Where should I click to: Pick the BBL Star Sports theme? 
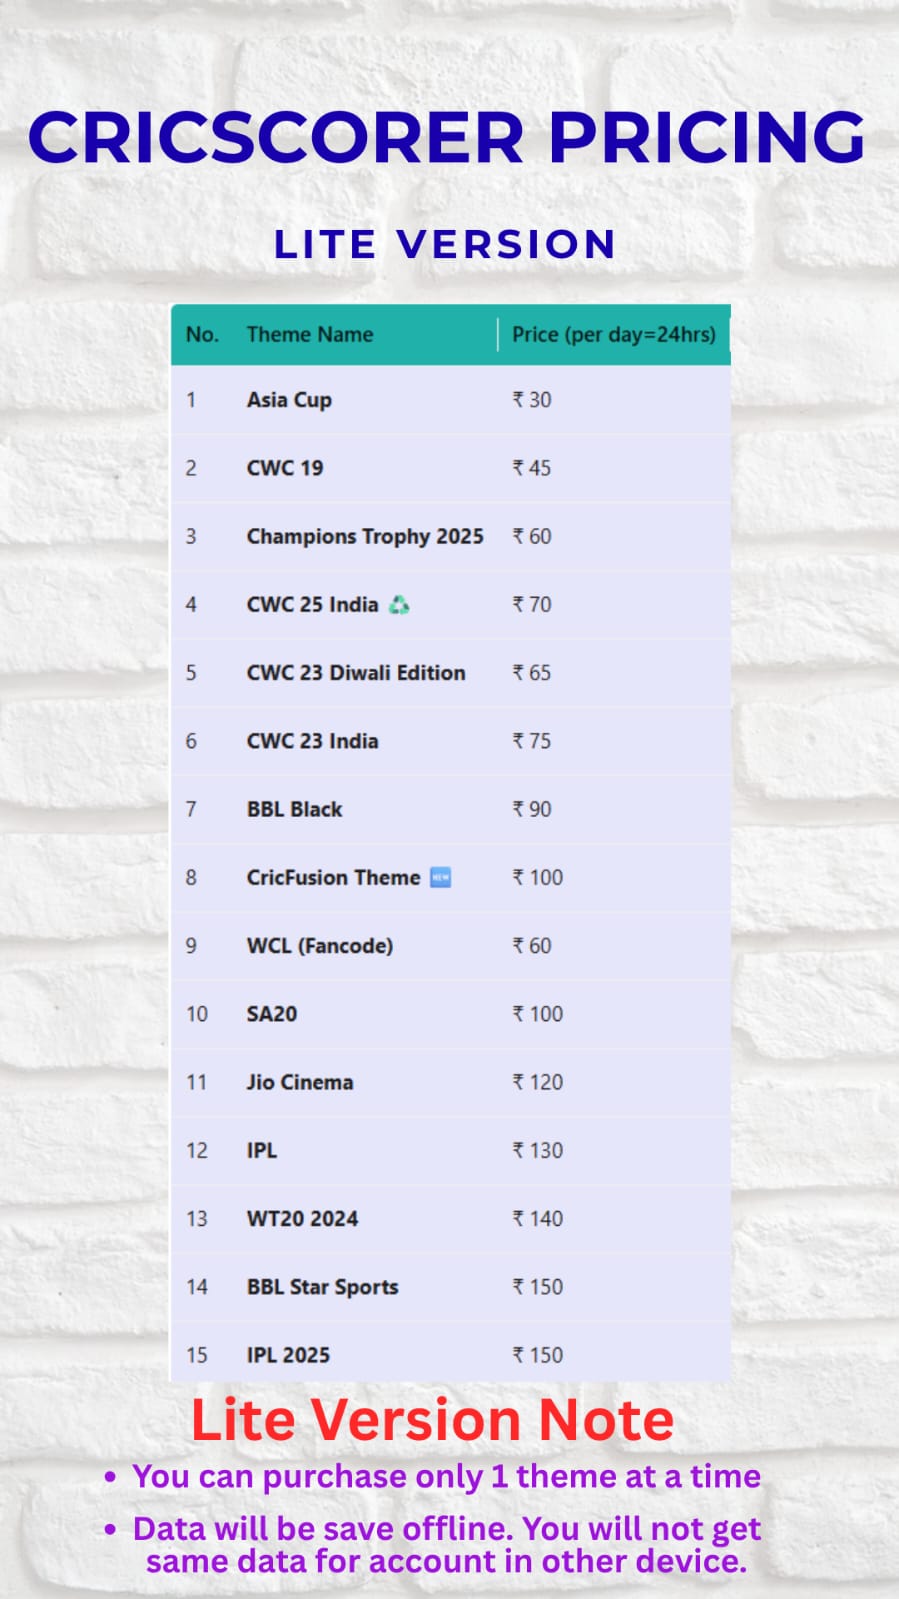pyautogui.click(x=322, y=1287)
